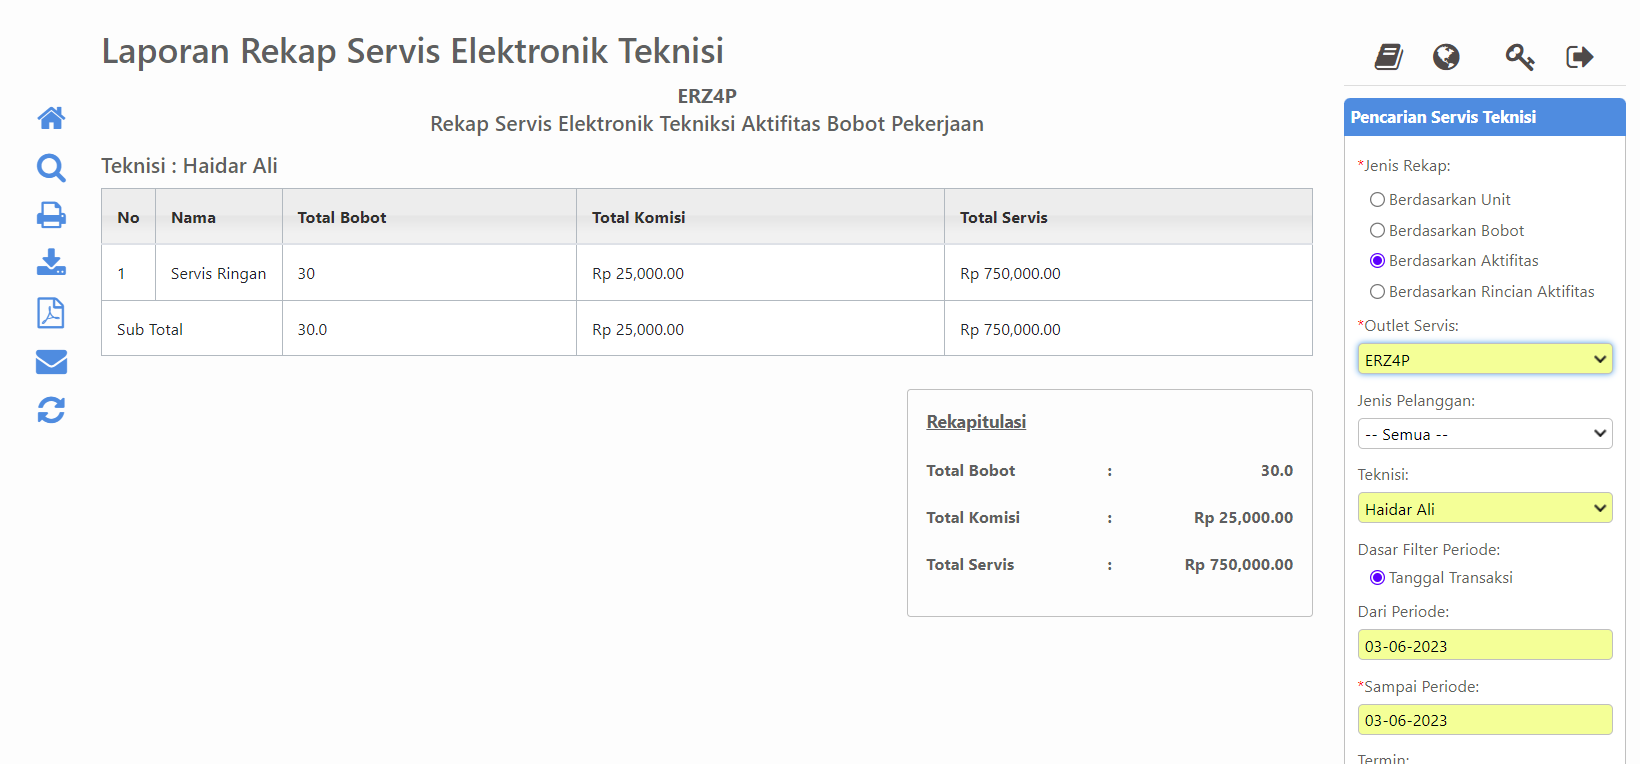Screen dimensions: 1640x764
Task: Click the envelope email icon
Action: click(51, 361)
